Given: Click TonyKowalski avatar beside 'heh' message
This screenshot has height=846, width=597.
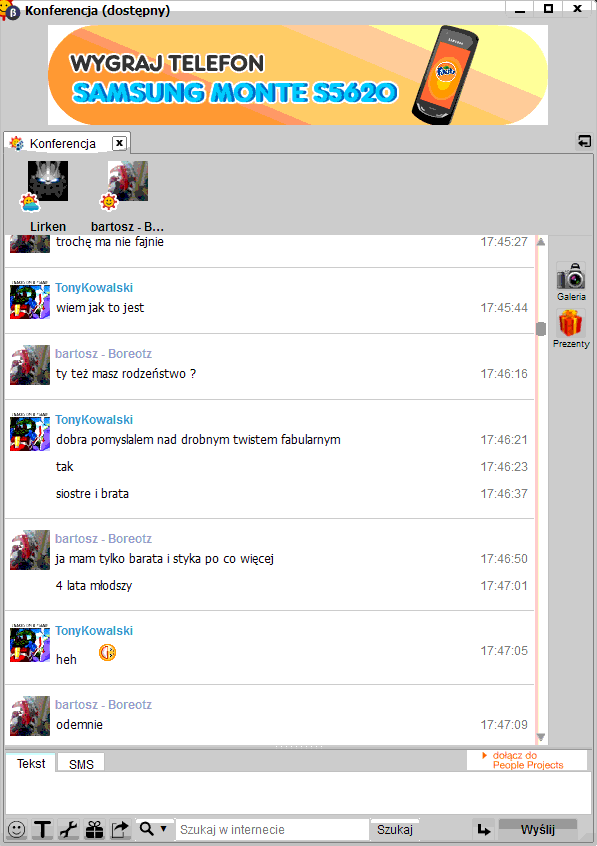Looking at the screenshot, I should [x=30, y=644].
